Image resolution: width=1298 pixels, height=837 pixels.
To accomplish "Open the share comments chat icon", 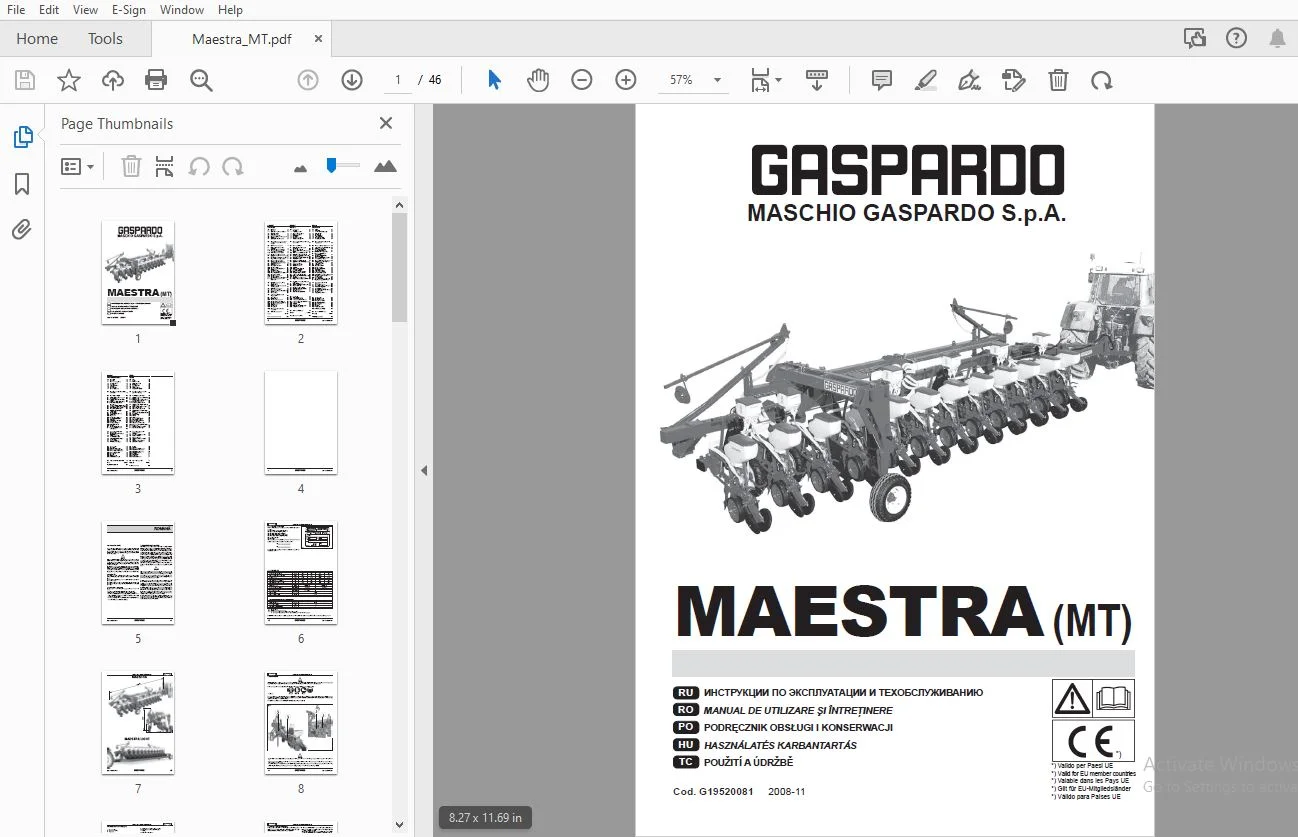I will (x=1195, y=39).
